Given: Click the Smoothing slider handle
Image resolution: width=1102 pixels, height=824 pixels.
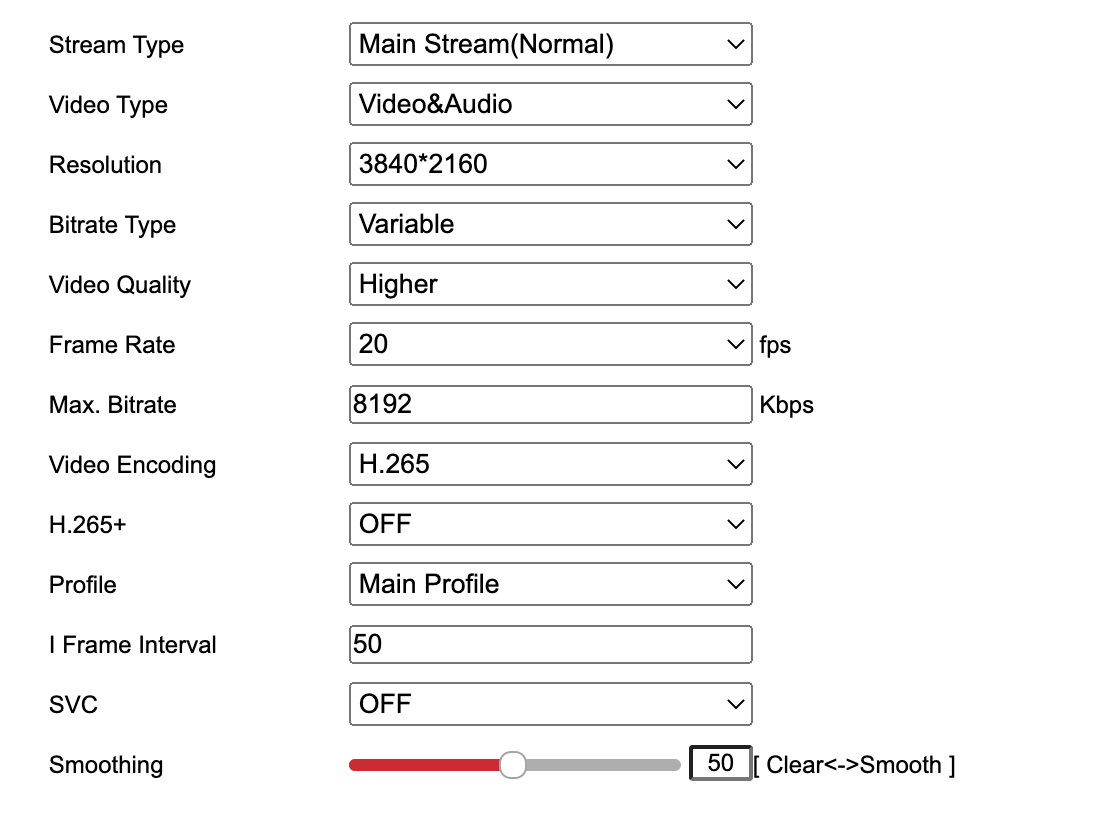Looking at the screenshot, I should pyautogui.click(x=512, y=765).
